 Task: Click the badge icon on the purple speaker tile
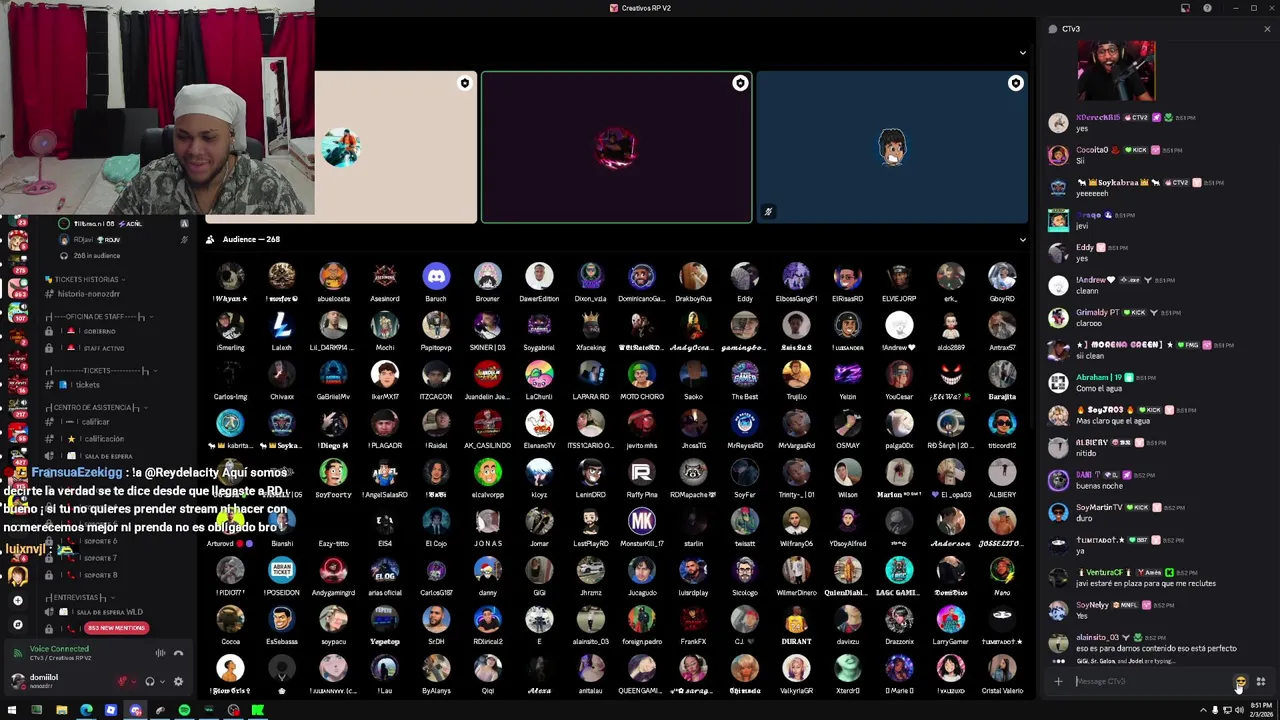pos(740,83)
